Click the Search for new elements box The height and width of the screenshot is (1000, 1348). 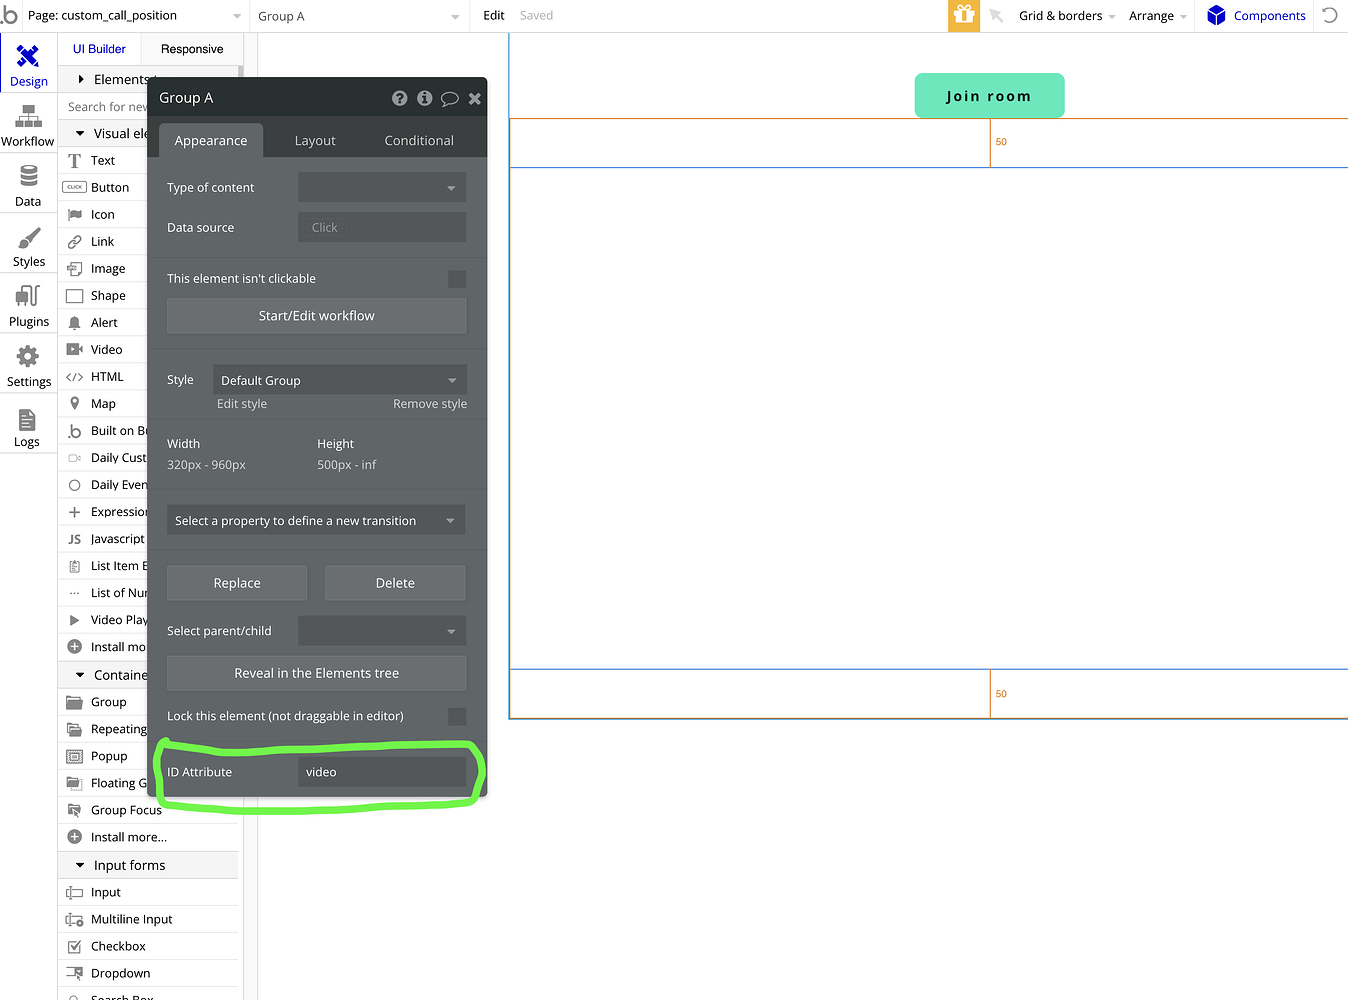point(105,107)
